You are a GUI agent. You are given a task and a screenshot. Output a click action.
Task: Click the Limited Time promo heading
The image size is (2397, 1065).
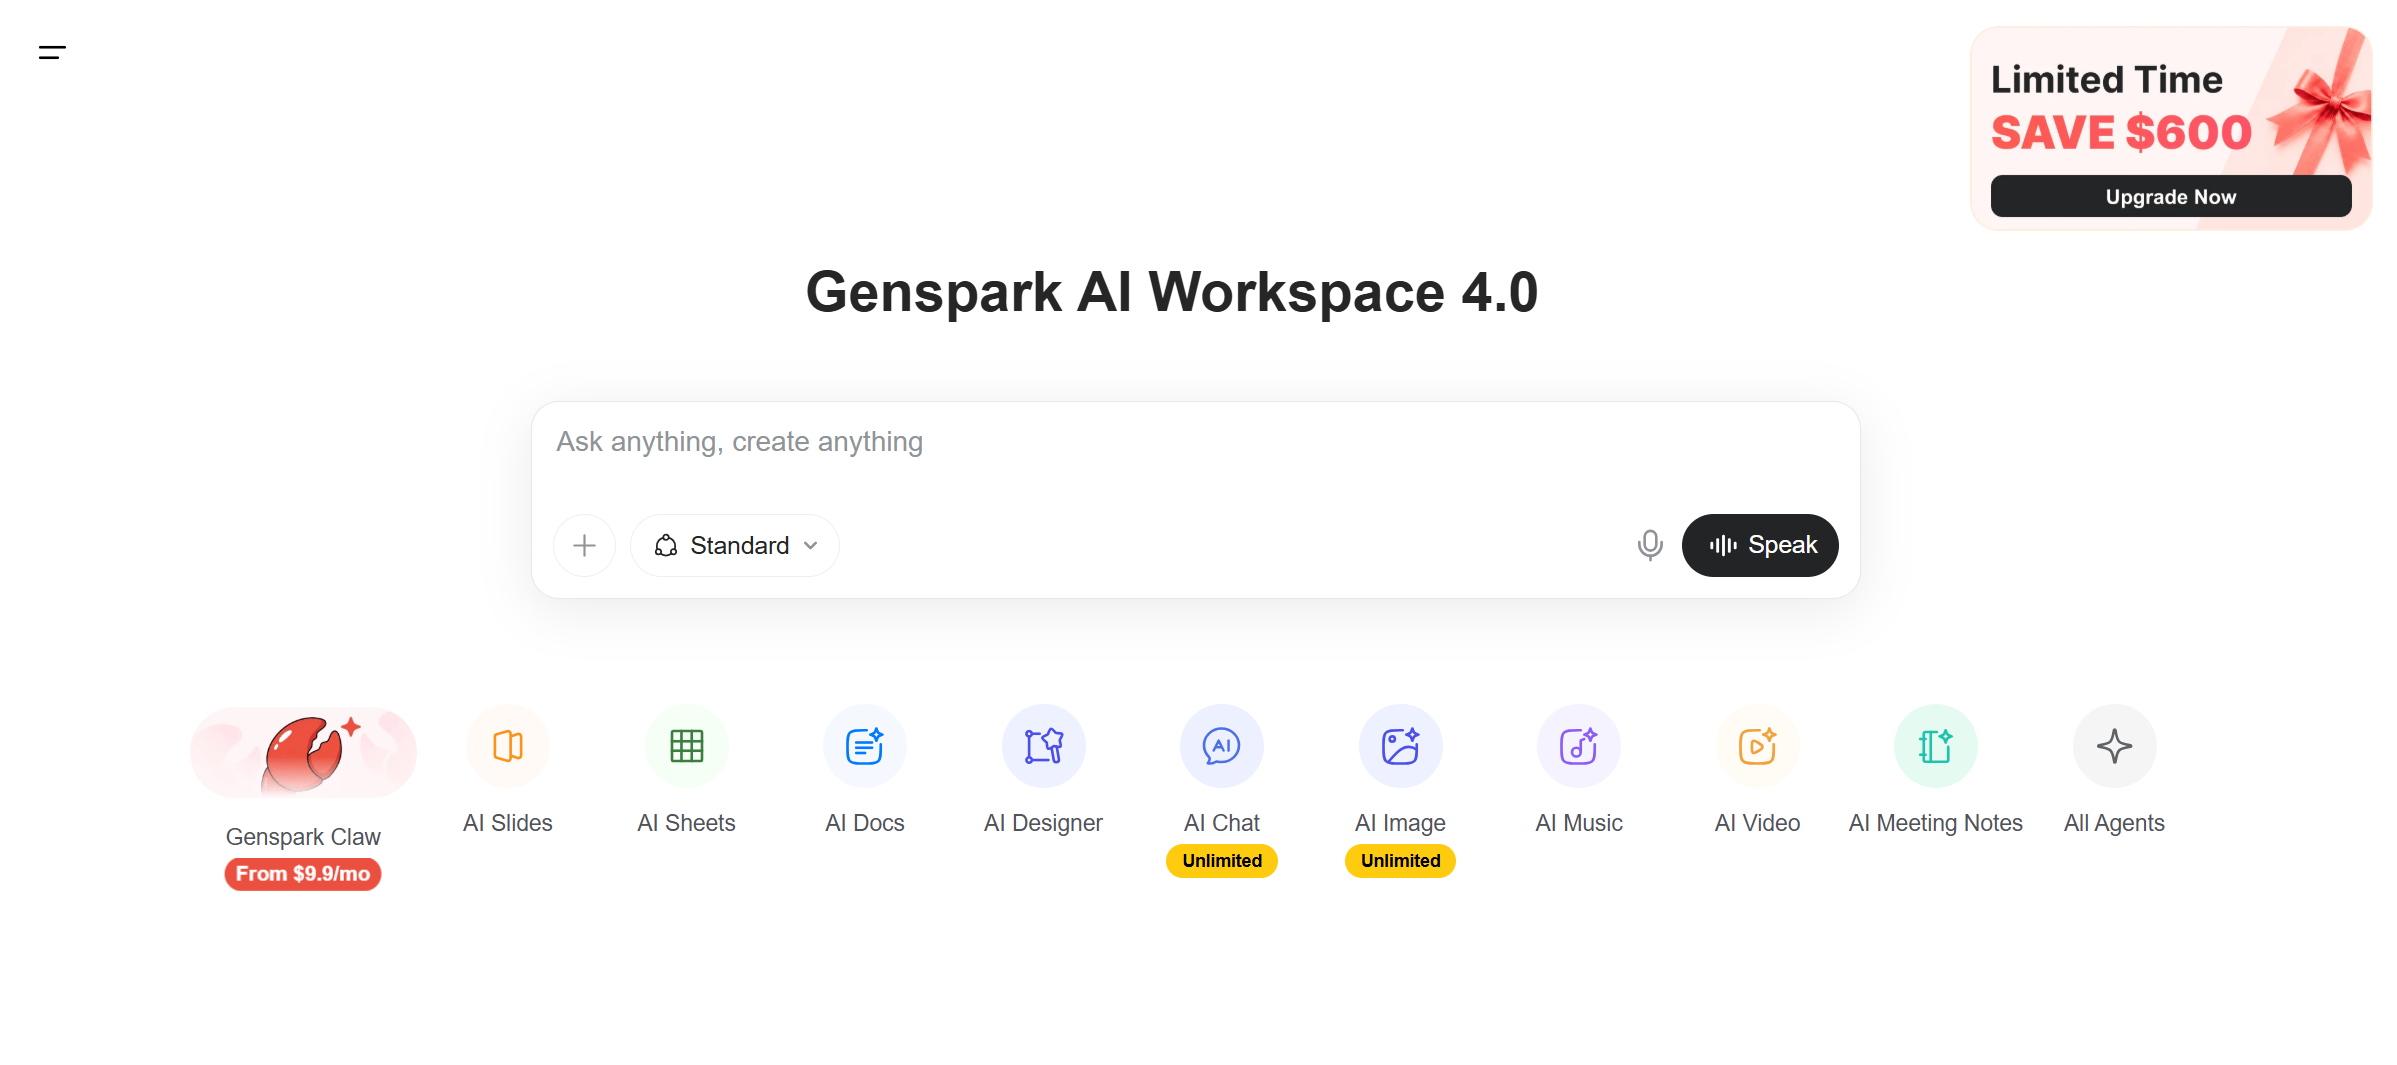coord(2107,80)
